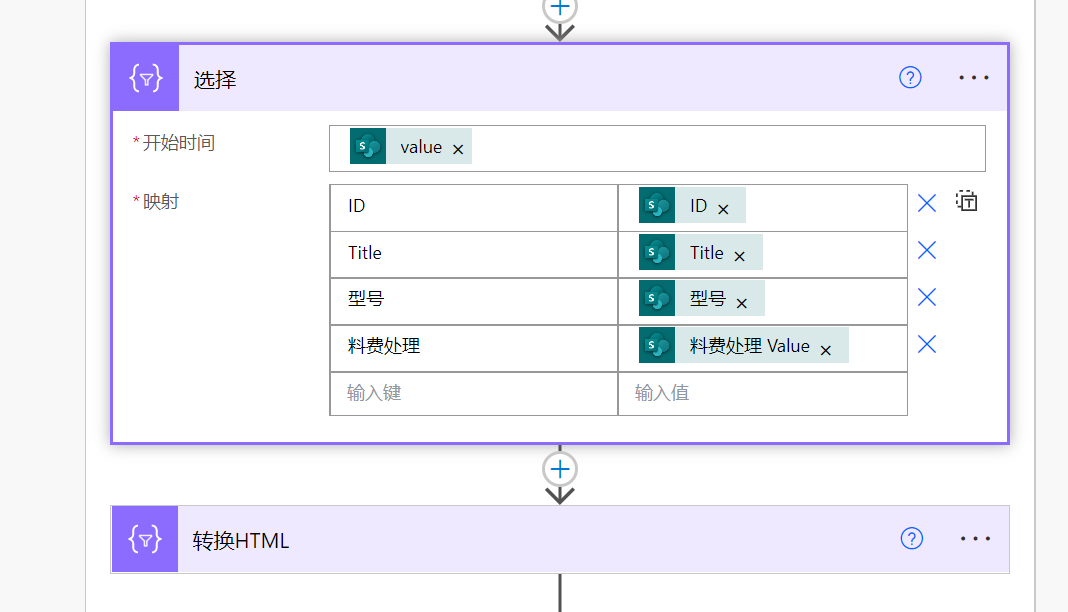
Task: Delete the 料费处理 mapping row
Action: 927,344
